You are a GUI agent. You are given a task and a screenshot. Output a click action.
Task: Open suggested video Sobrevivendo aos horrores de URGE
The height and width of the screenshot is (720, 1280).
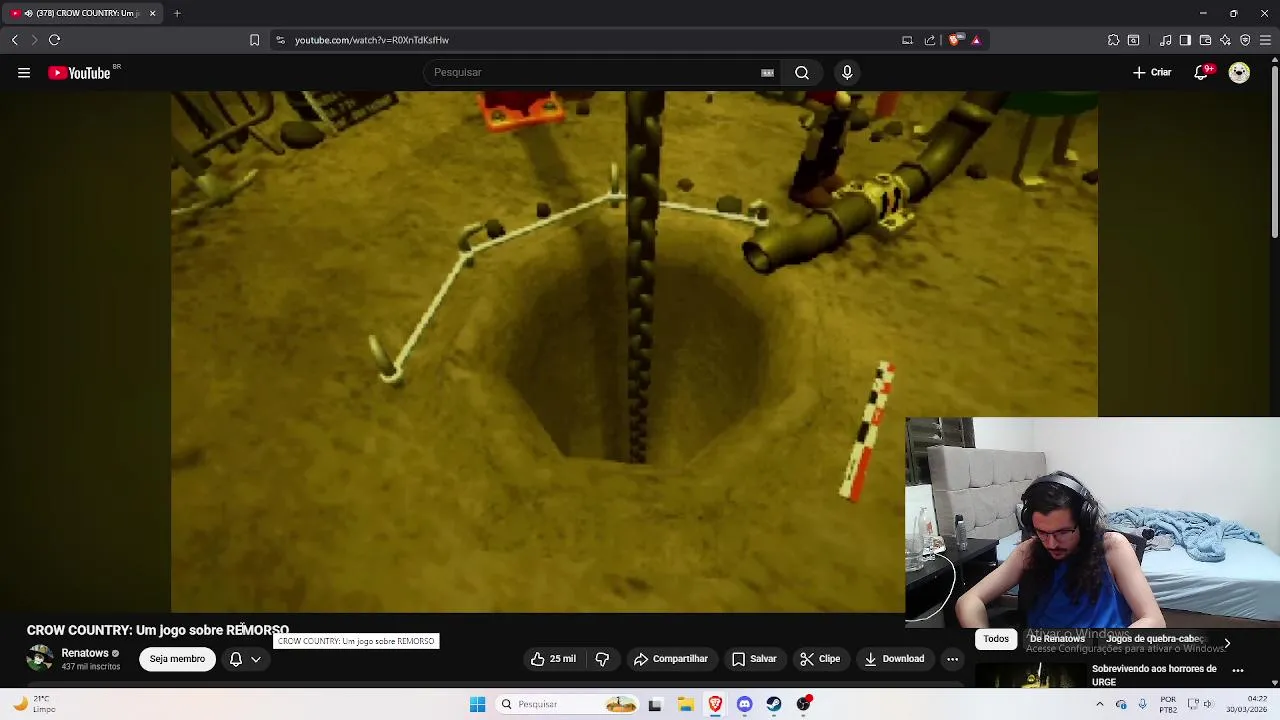1154,675
